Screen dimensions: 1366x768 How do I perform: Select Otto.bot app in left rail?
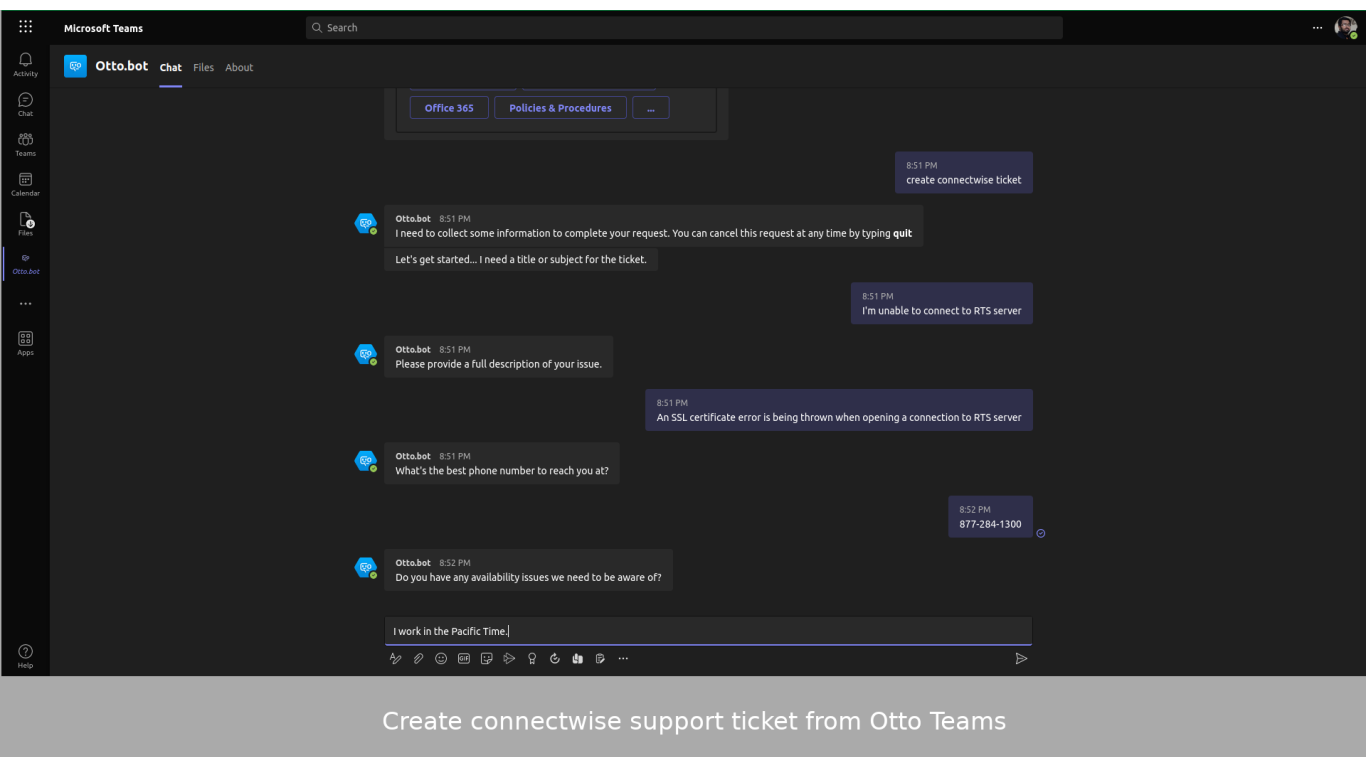[25, 263]
